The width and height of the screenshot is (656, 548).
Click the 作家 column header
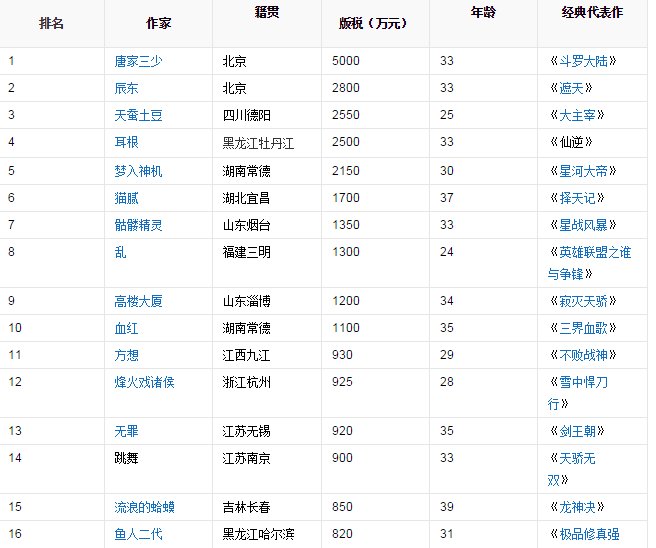pos(159,23)
